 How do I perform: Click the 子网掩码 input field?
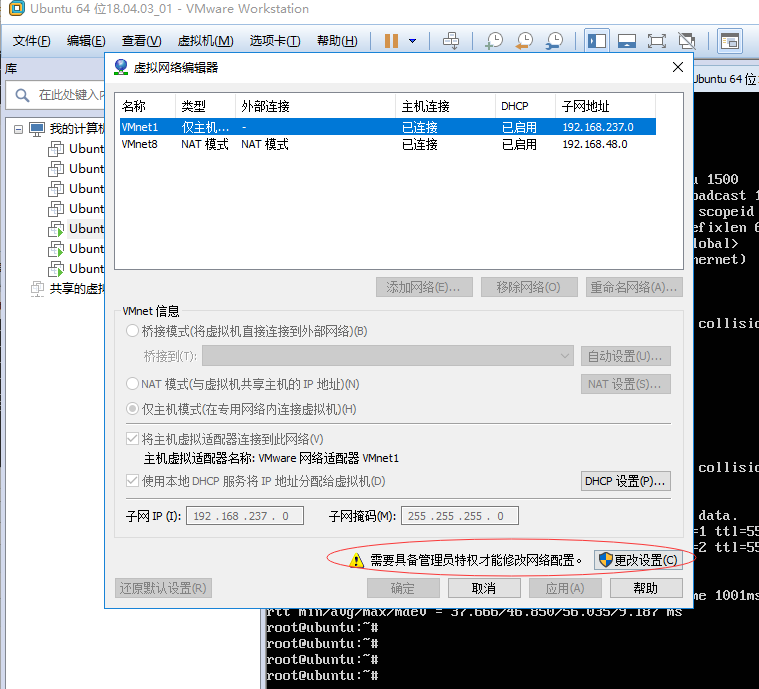click(460, 516)
